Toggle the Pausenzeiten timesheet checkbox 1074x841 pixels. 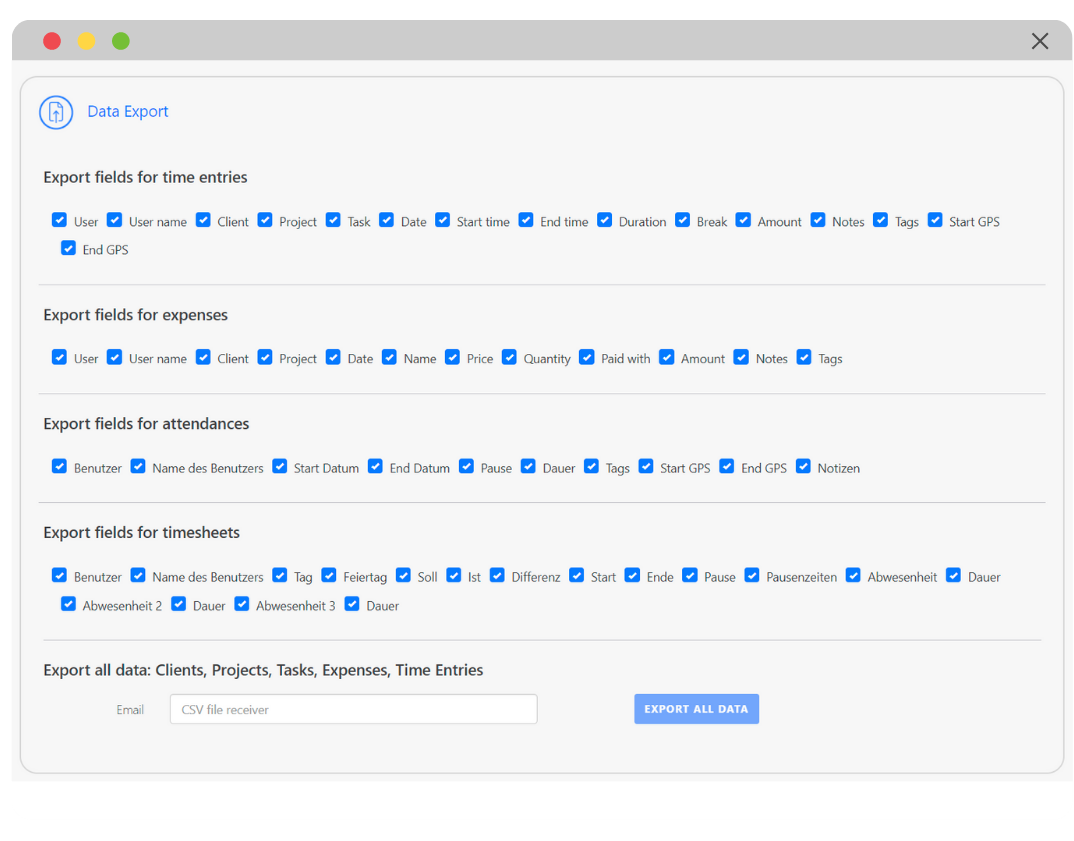tap(752, 575)
